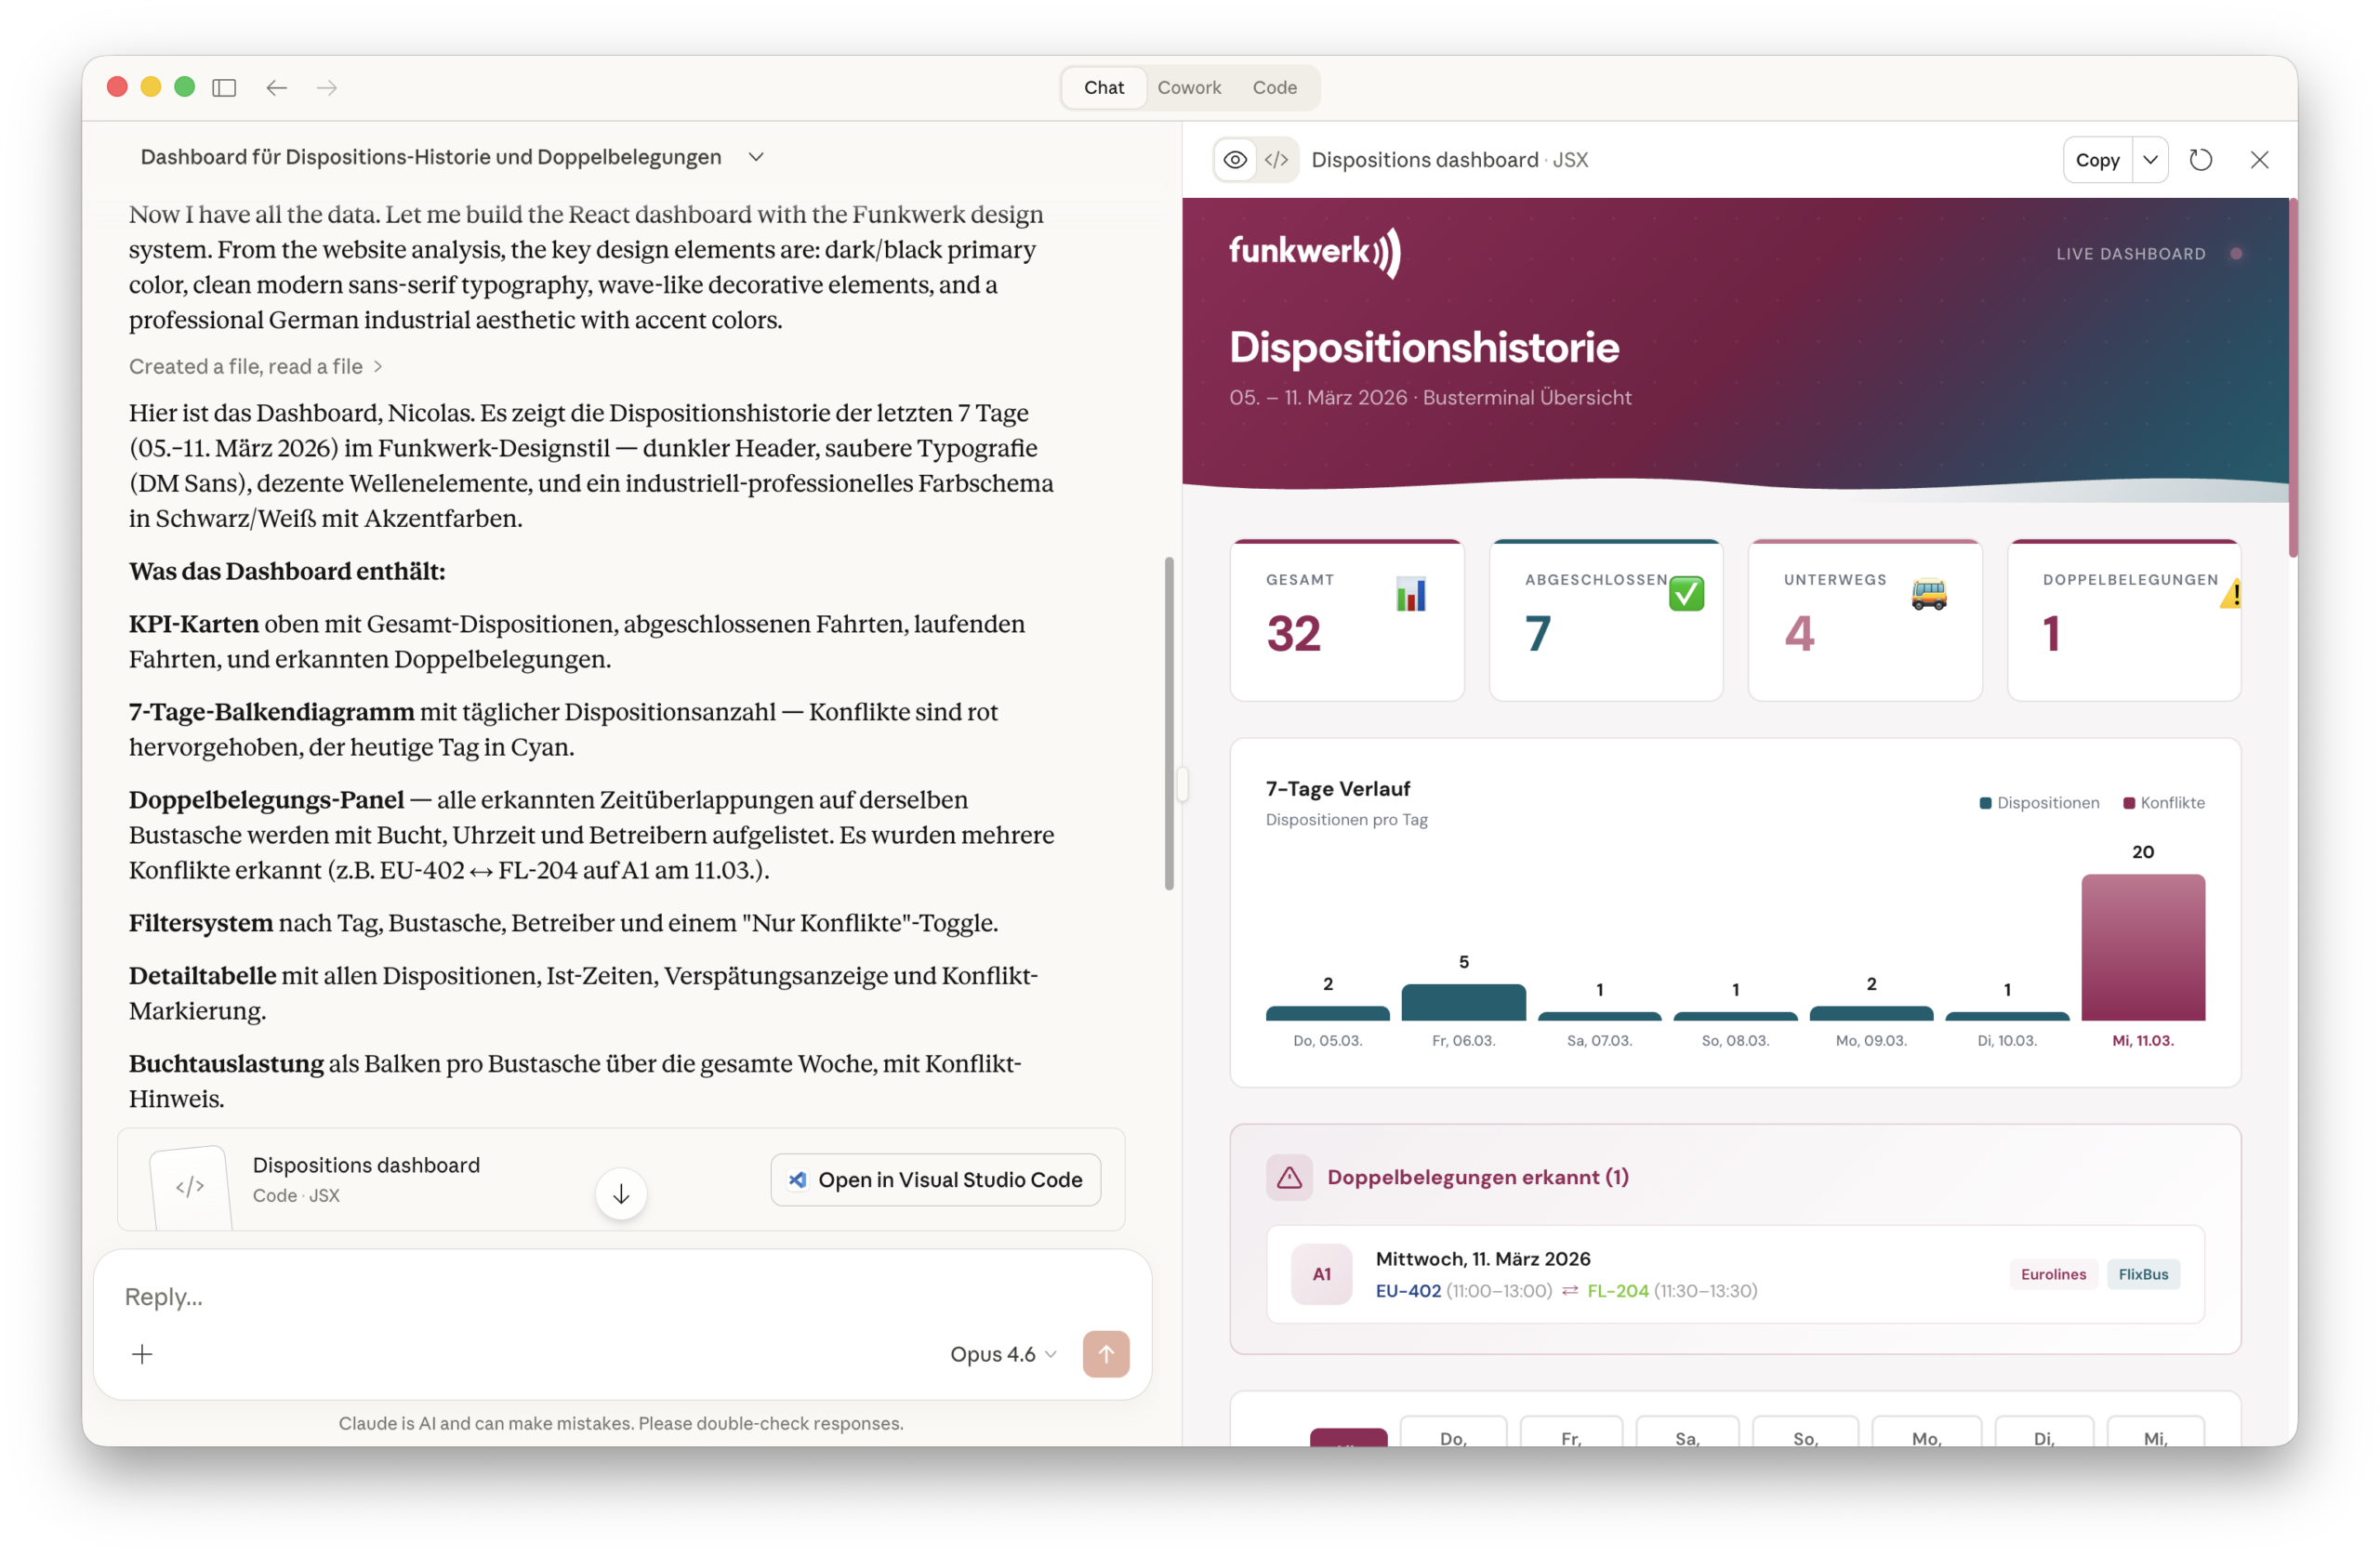Screen dimensions: 2380x1555
Task: Expand the conversation title dropdown
Action: (756, 157)
